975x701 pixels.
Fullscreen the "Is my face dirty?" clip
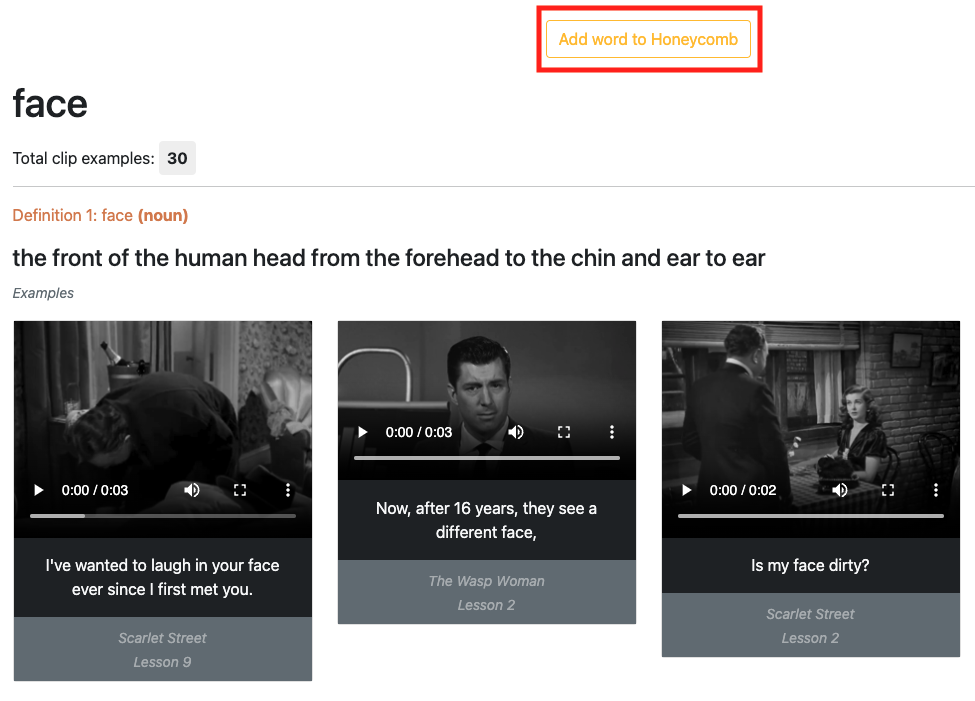click(888, 490)
